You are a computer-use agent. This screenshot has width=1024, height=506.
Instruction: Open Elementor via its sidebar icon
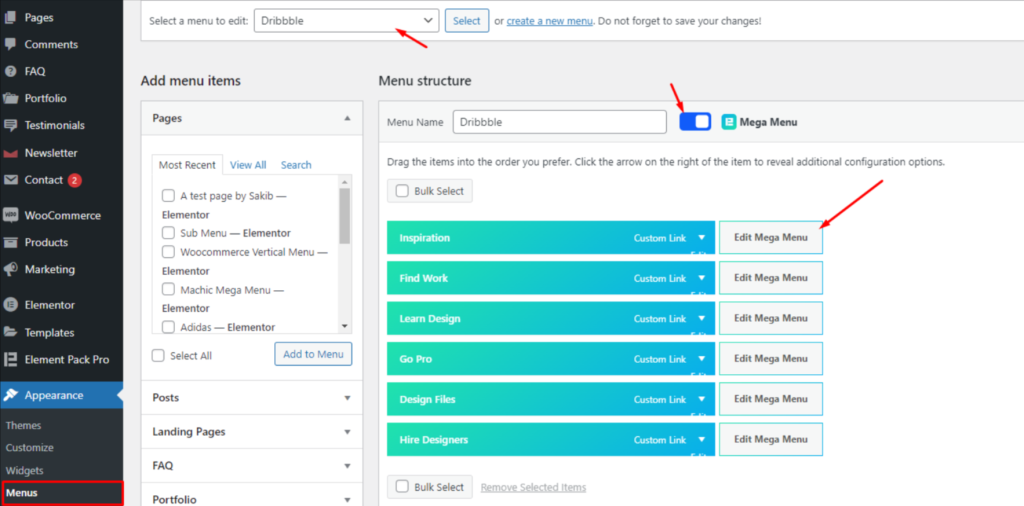pos(10,305)
